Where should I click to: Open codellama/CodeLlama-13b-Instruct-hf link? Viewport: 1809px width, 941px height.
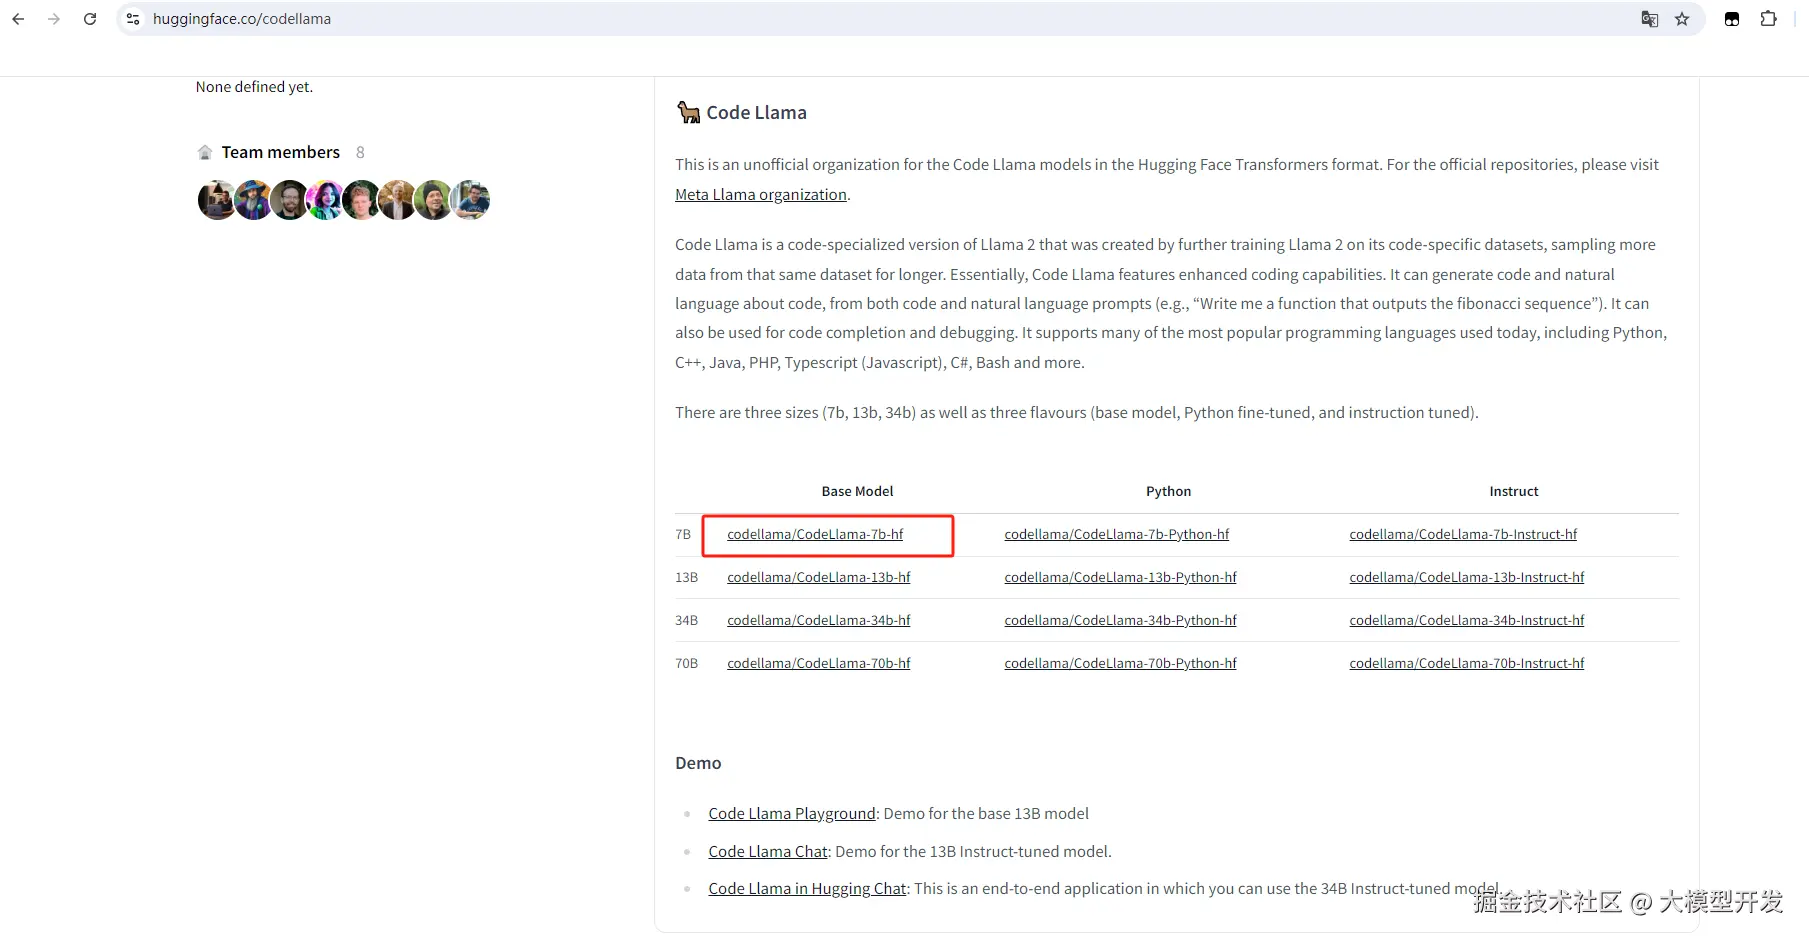pos(1467,578)
